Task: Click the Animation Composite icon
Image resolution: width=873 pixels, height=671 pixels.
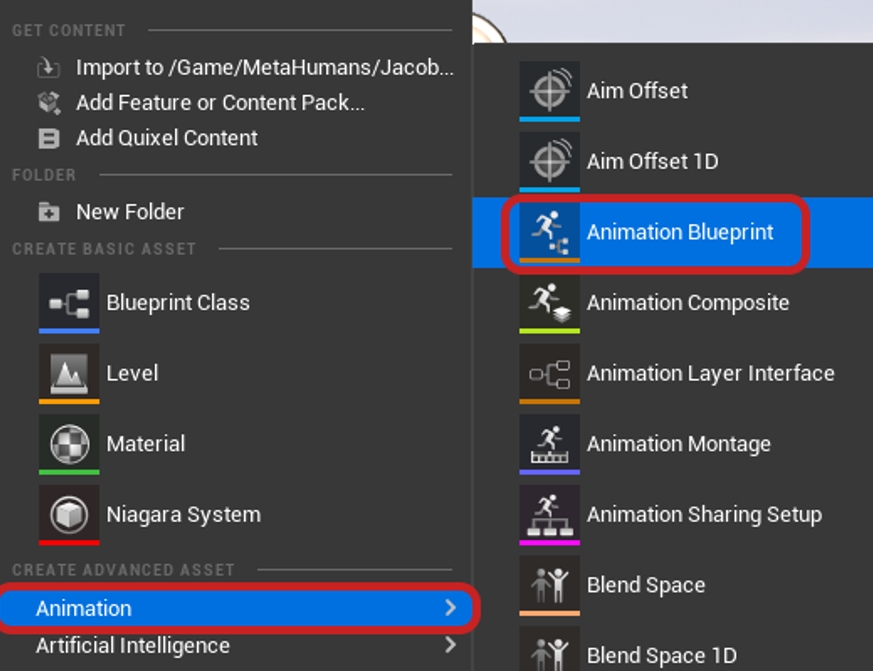Action: click(549, 302)
